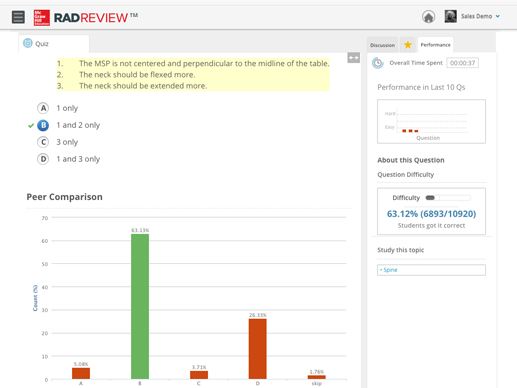
Task: Click the McGraw Hill logo
Action: tap(42, 18)
